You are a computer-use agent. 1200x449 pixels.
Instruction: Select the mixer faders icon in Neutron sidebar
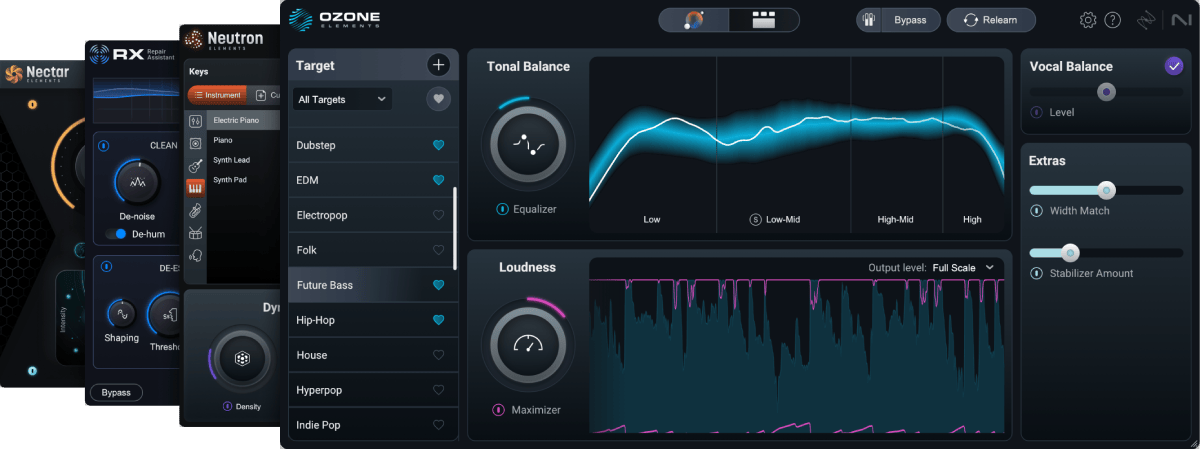click(x=195, y=121)
